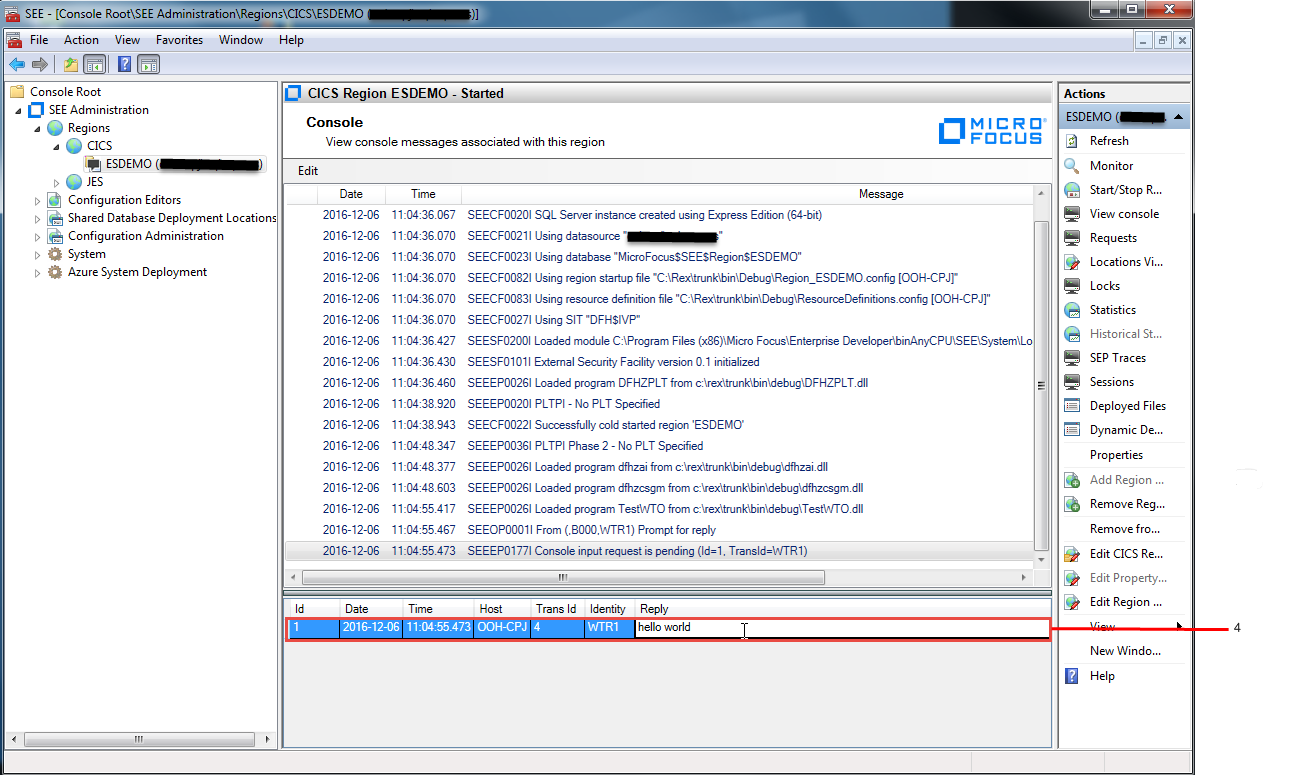Click the Message column header
The width and height of the screenshot is (1289, 775).
[x=880, y=194]
